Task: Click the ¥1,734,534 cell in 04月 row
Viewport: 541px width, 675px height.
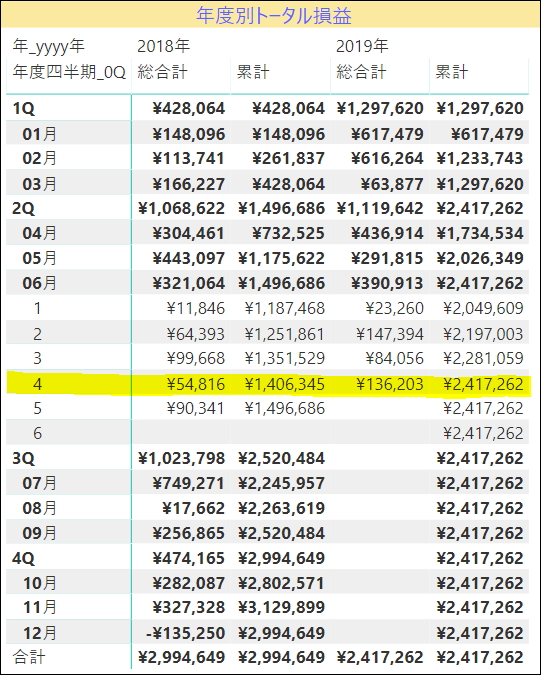Action: pos(480,233)
